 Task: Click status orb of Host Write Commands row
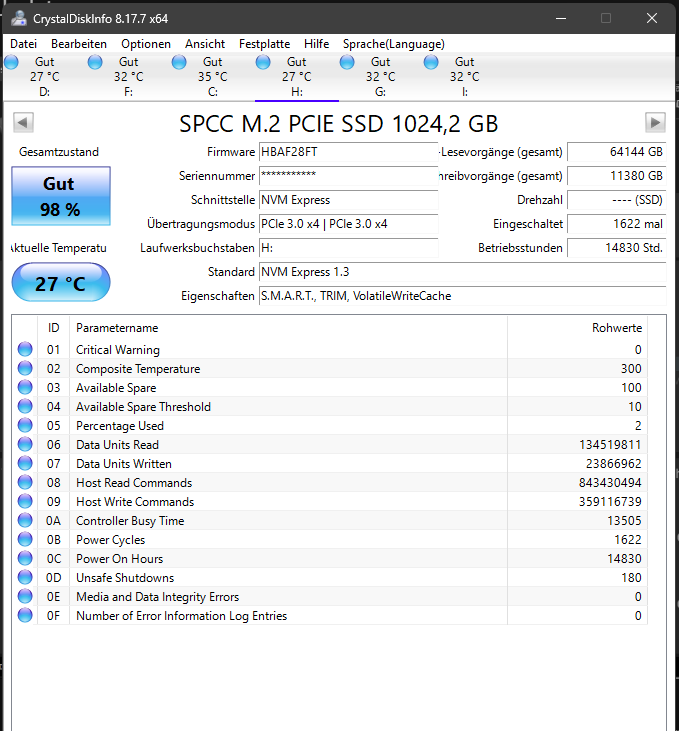point(25,501)
